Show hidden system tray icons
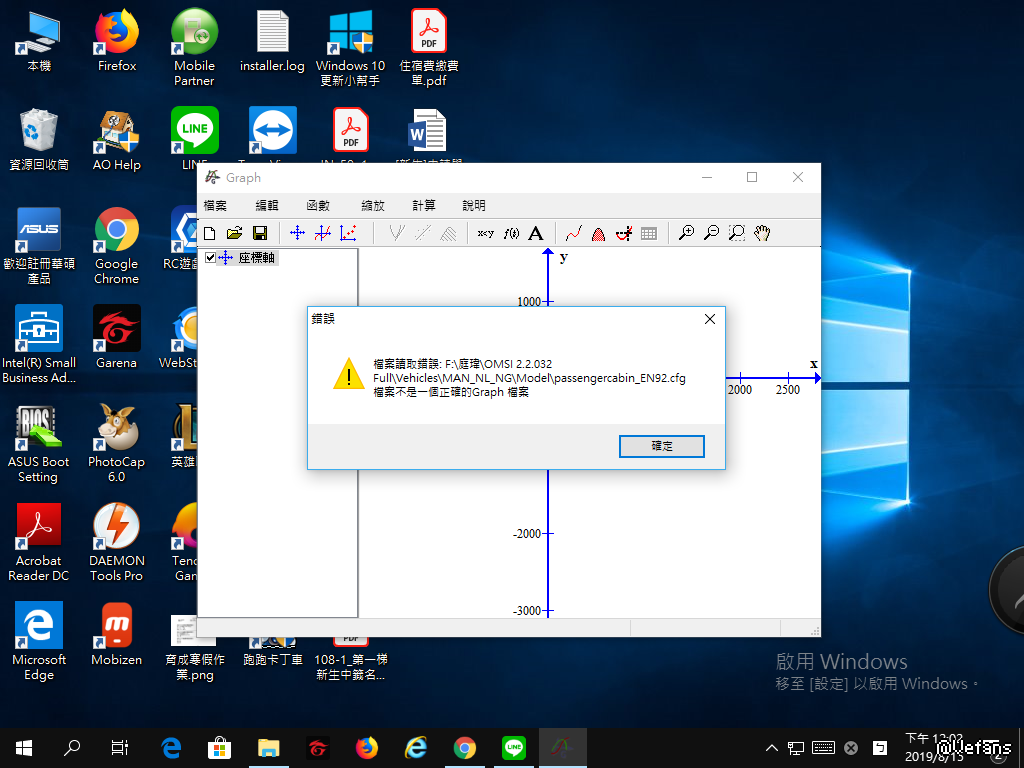 click(771, 748)
